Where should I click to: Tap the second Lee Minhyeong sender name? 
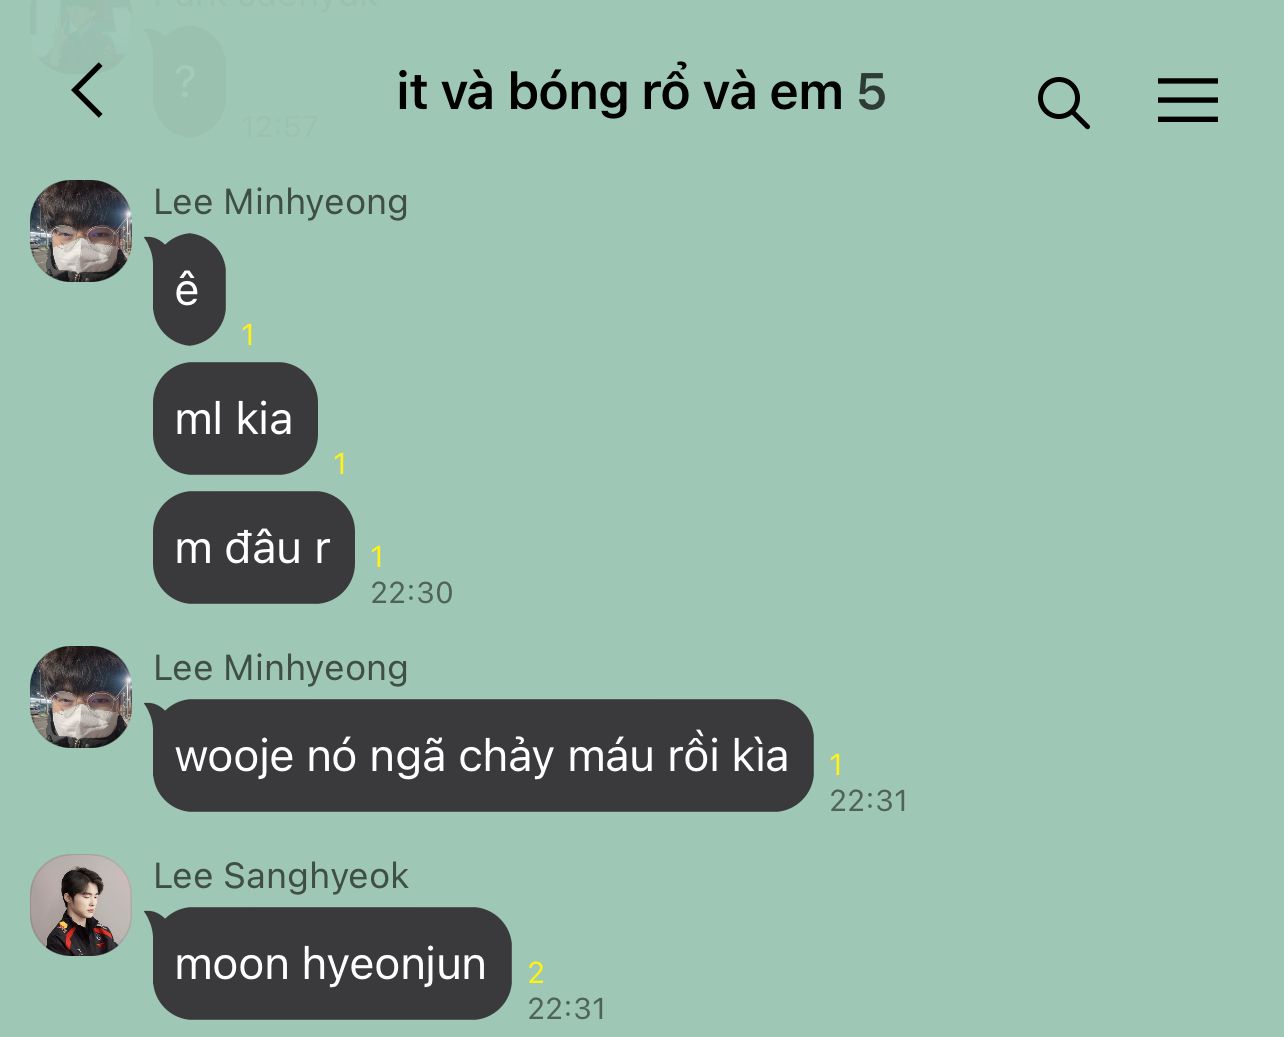point(281,668)
